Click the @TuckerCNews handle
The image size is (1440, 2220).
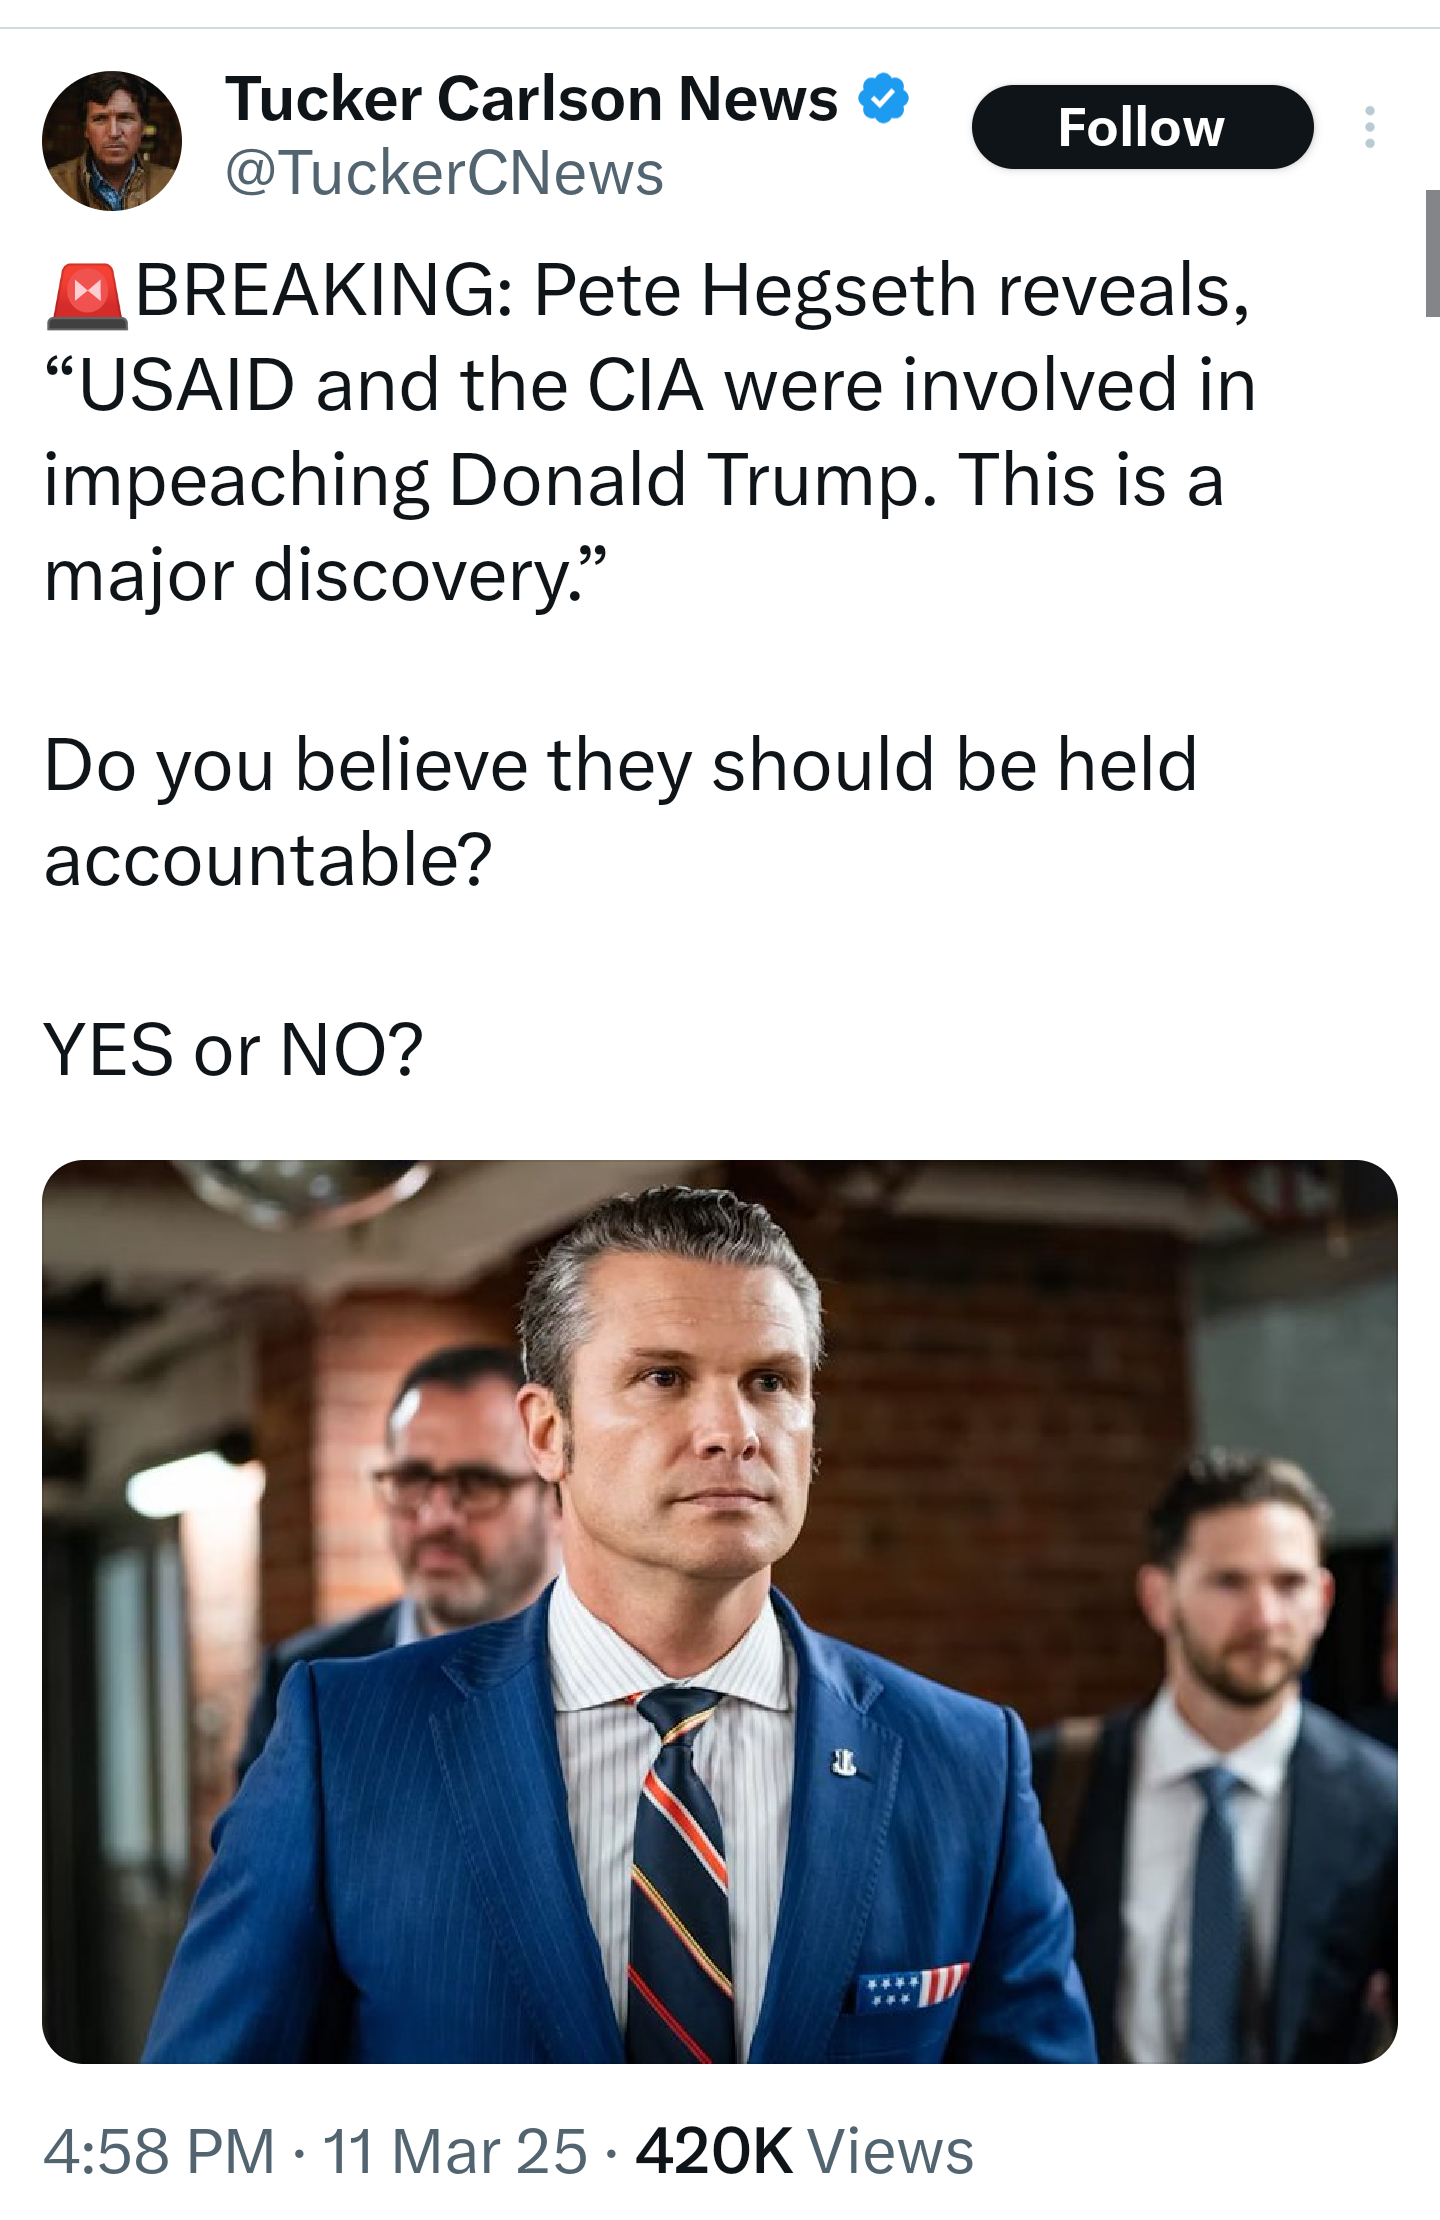coord(444,173)
